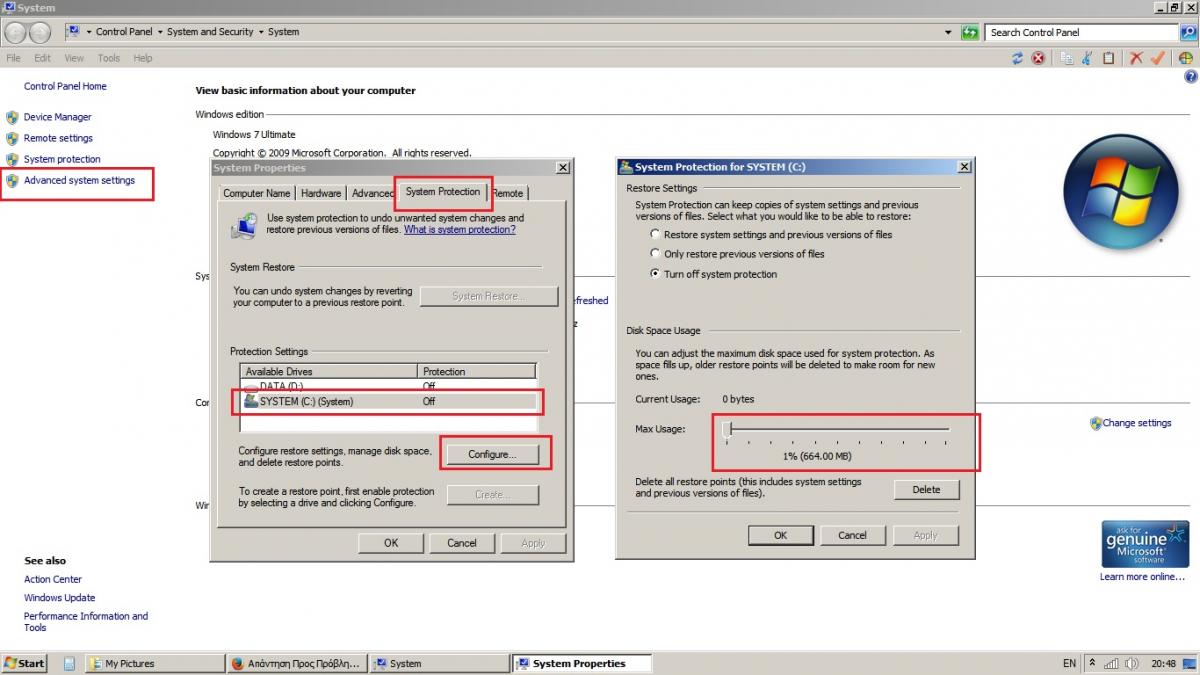This screenshot has height=675, width=1200.
Task: Switch to the System Protection tab
Action: pos(443,191)
